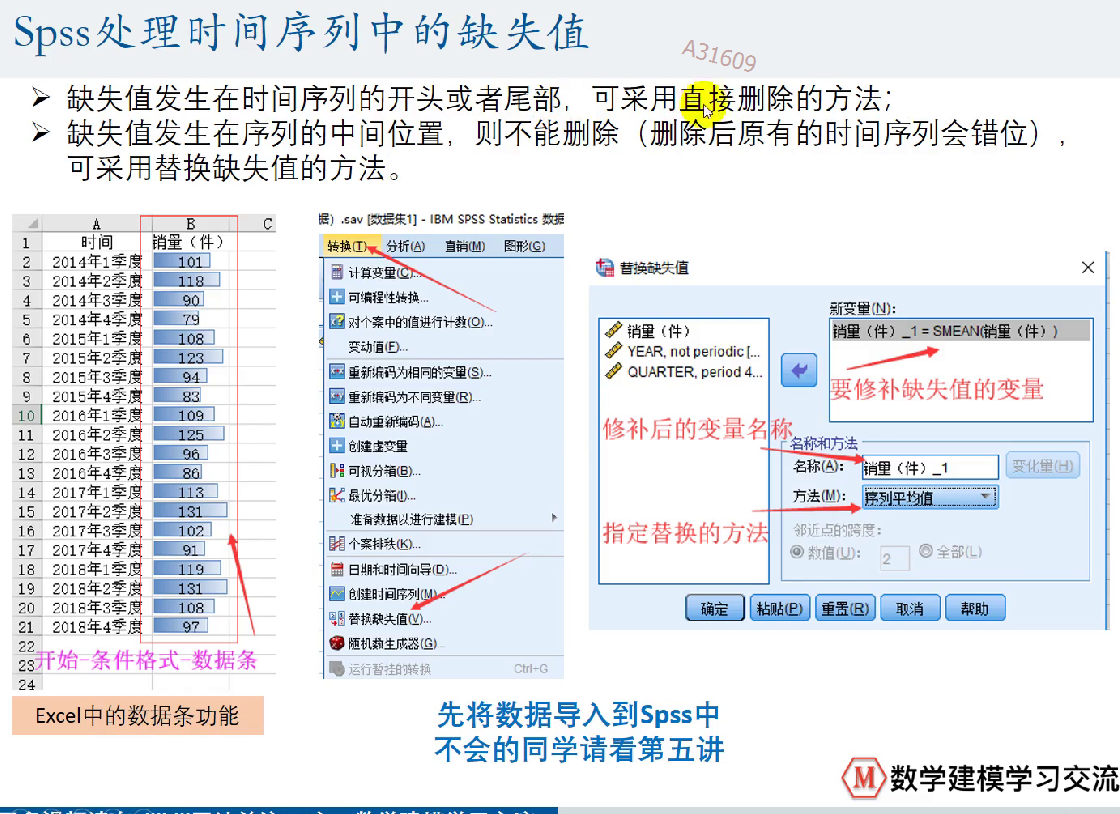
Task: Click the 重置(R) button
Action: tap(845, 608)
